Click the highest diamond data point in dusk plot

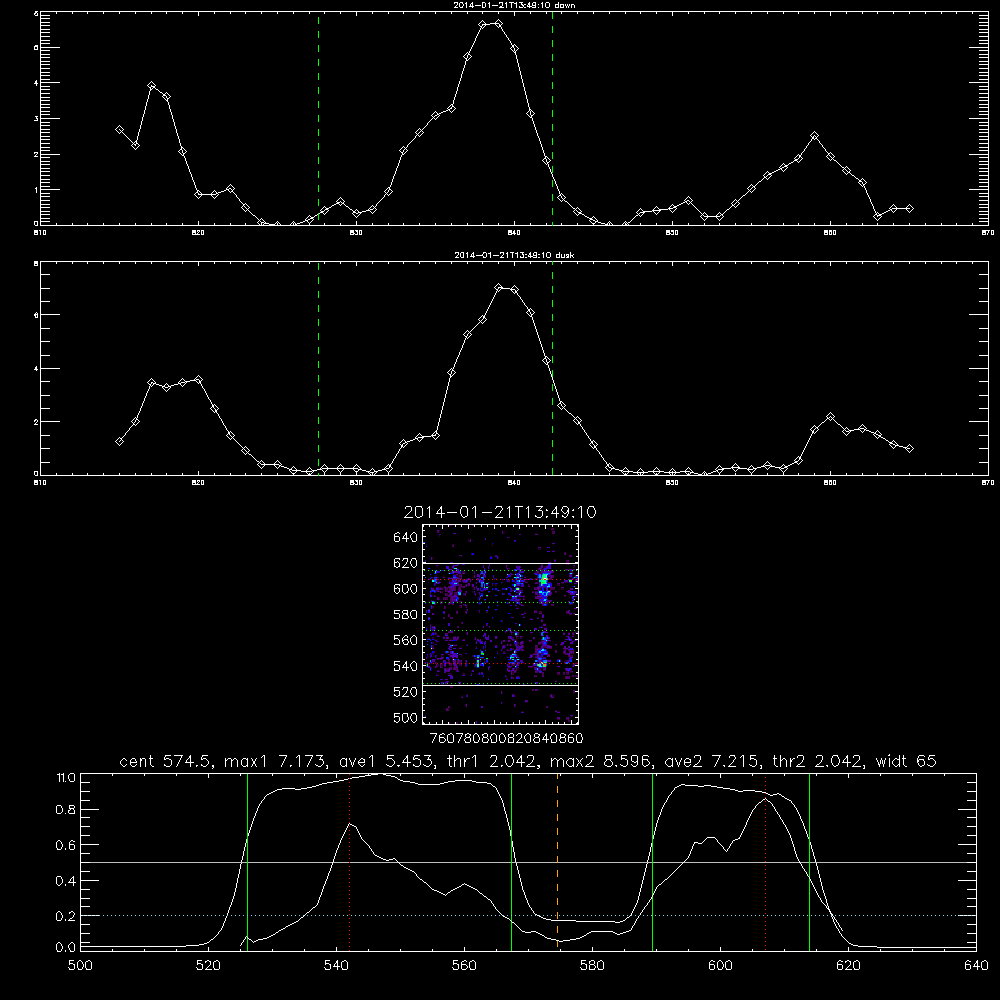click(499, 288)
